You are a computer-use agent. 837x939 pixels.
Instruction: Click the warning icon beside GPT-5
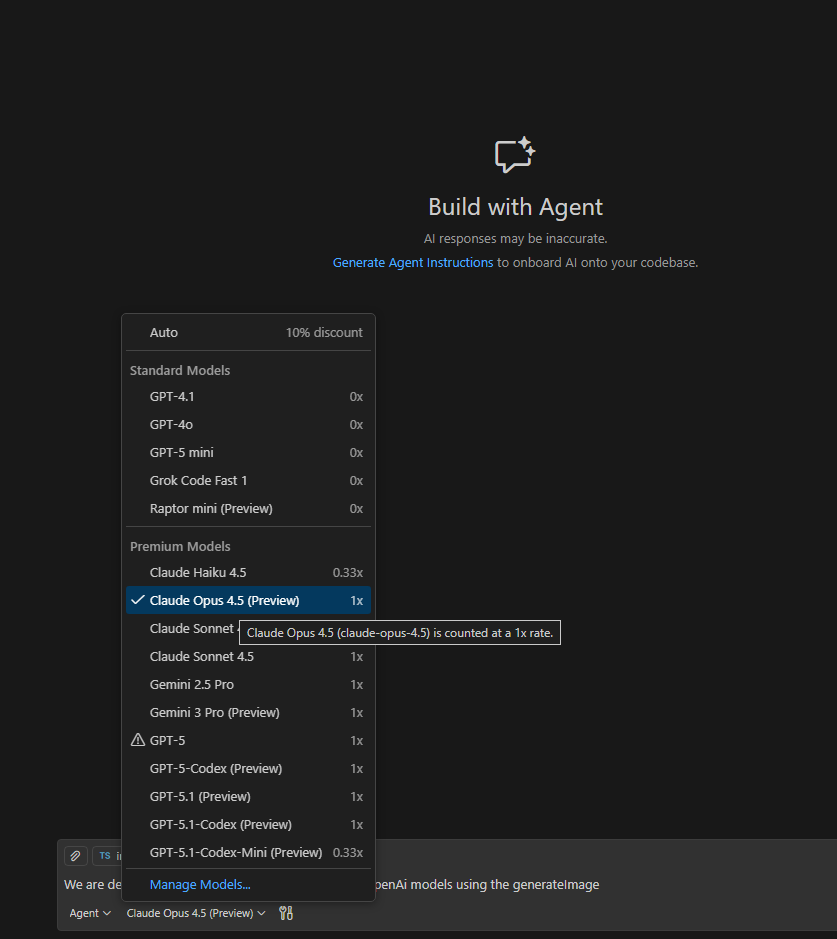coord(138,740)
